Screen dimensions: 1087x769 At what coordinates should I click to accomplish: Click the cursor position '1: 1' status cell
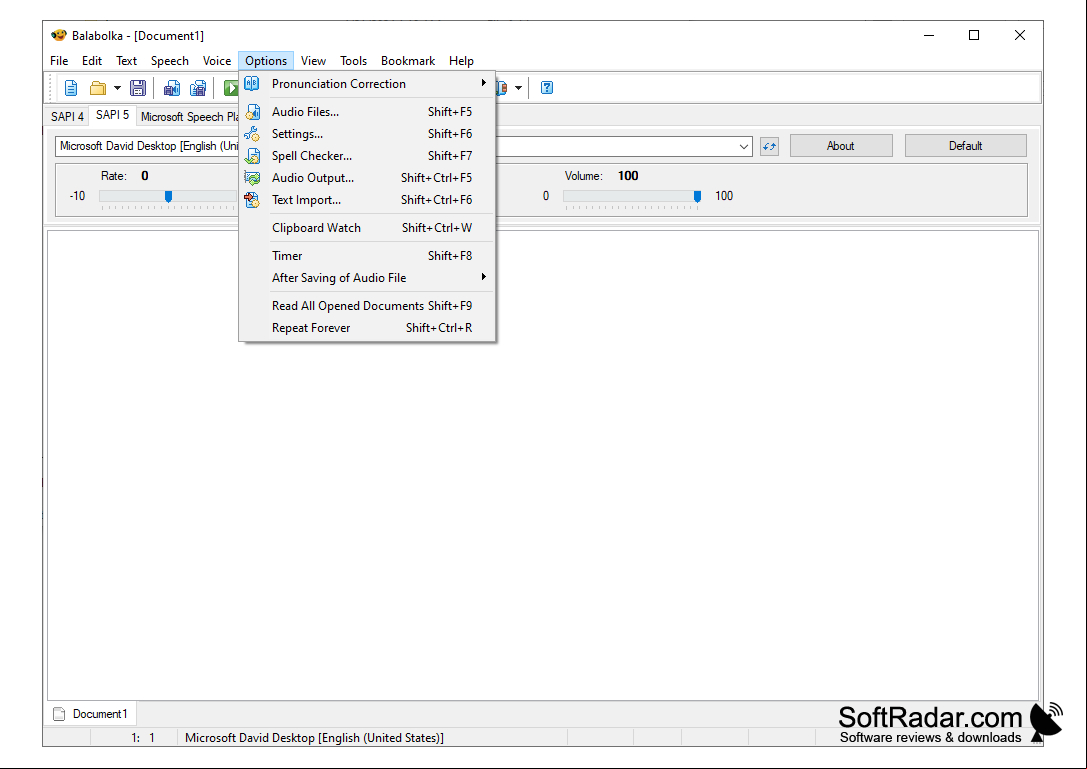tap(134, 738)
